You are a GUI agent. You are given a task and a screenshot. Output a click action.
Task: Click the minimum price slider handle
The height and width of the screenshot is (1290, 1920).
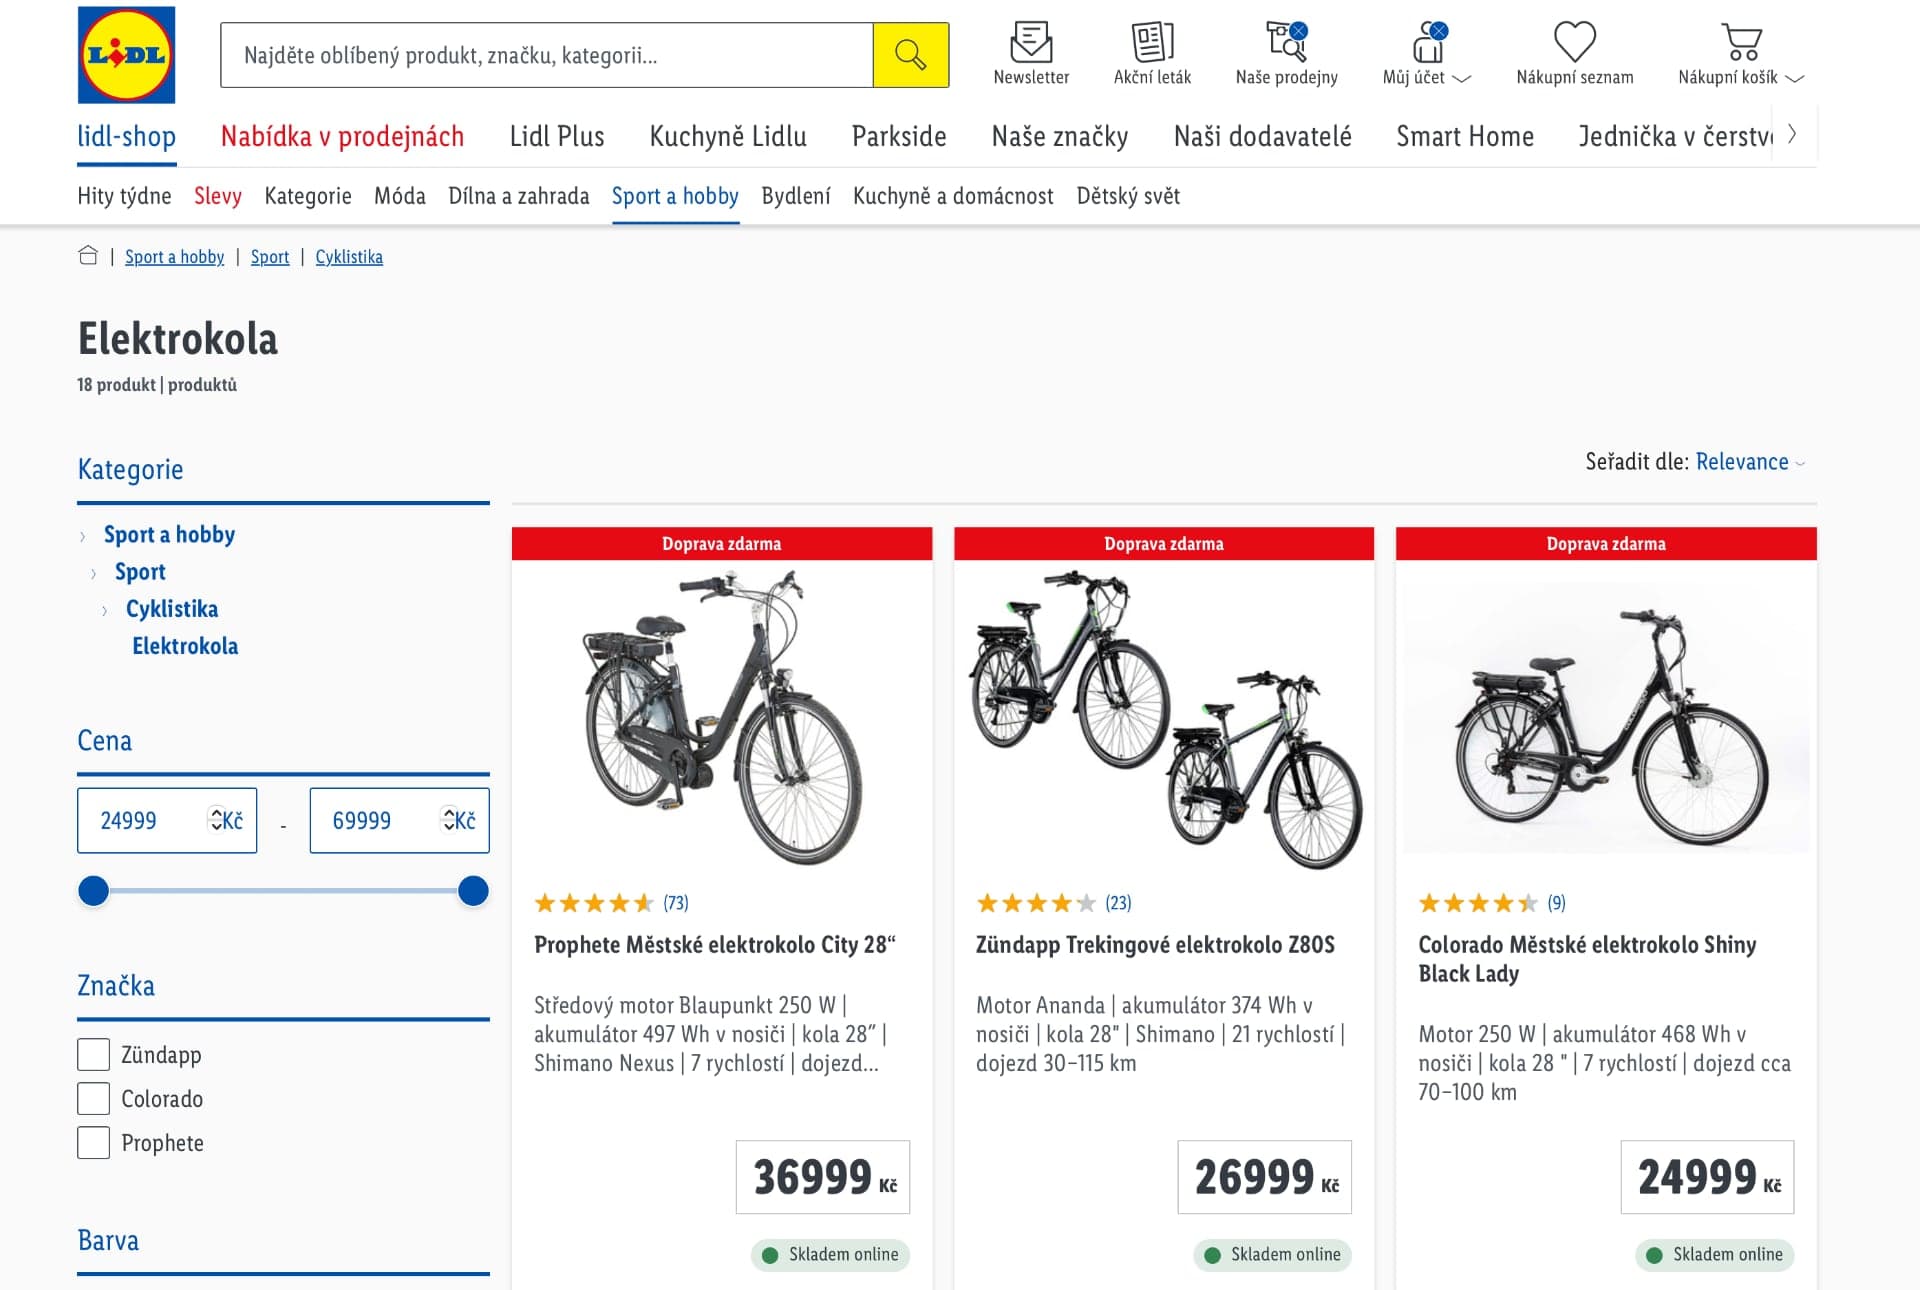[93, 890]
